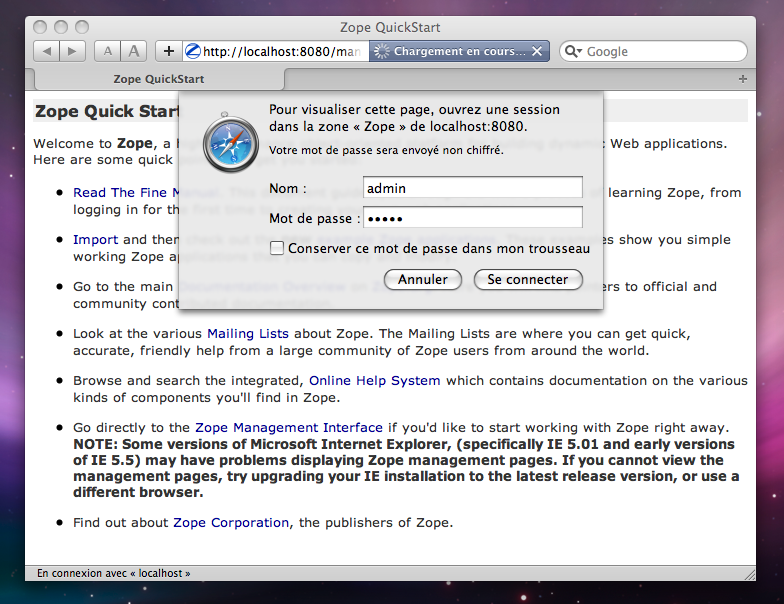This screenshot has width=784, height=604.
Task: Enable 'Conserver ce mot de passe' checkbox
Action: coord(277,248)
